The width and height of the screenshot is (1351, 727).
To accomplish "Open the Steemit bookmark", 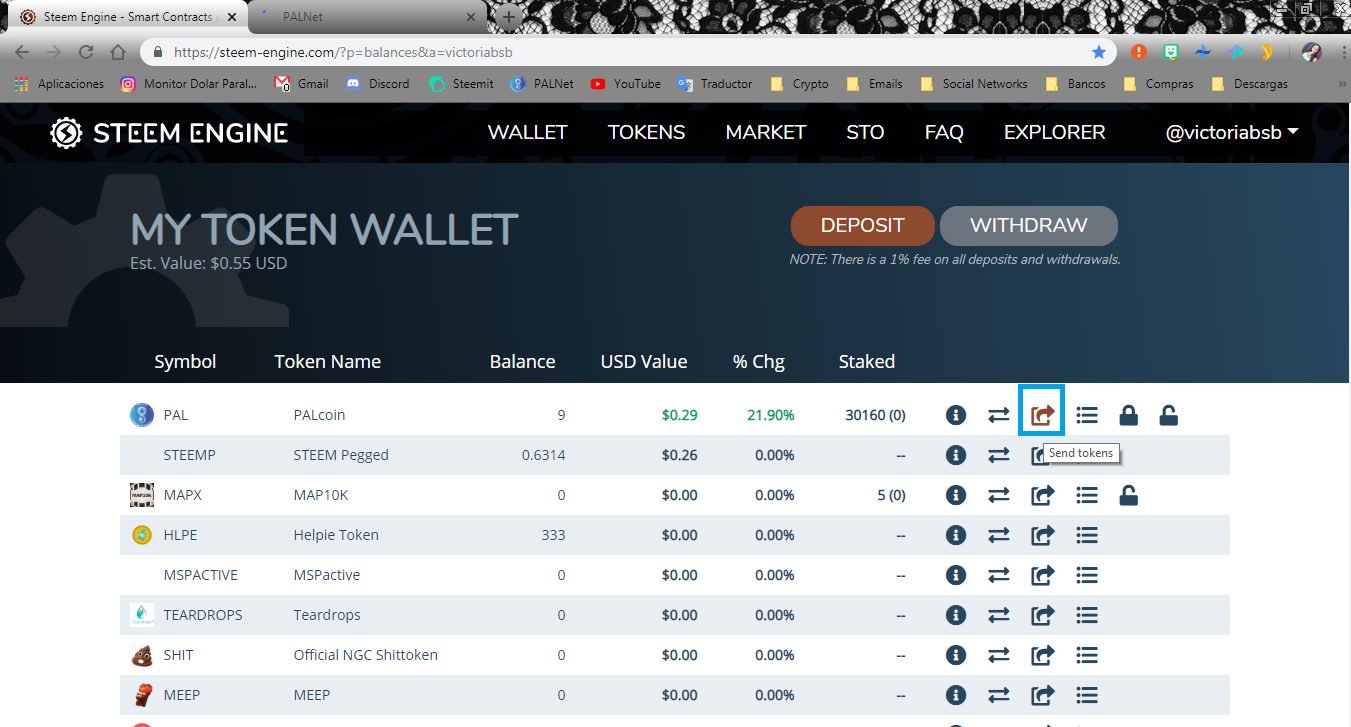I will point(461,84).
